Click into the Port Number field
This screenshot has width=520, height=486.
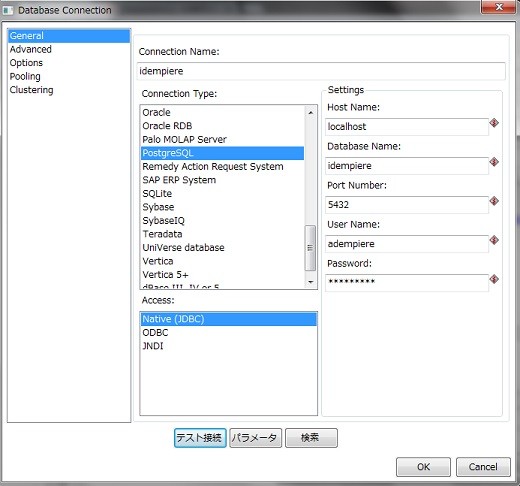[x=407, y=205]
